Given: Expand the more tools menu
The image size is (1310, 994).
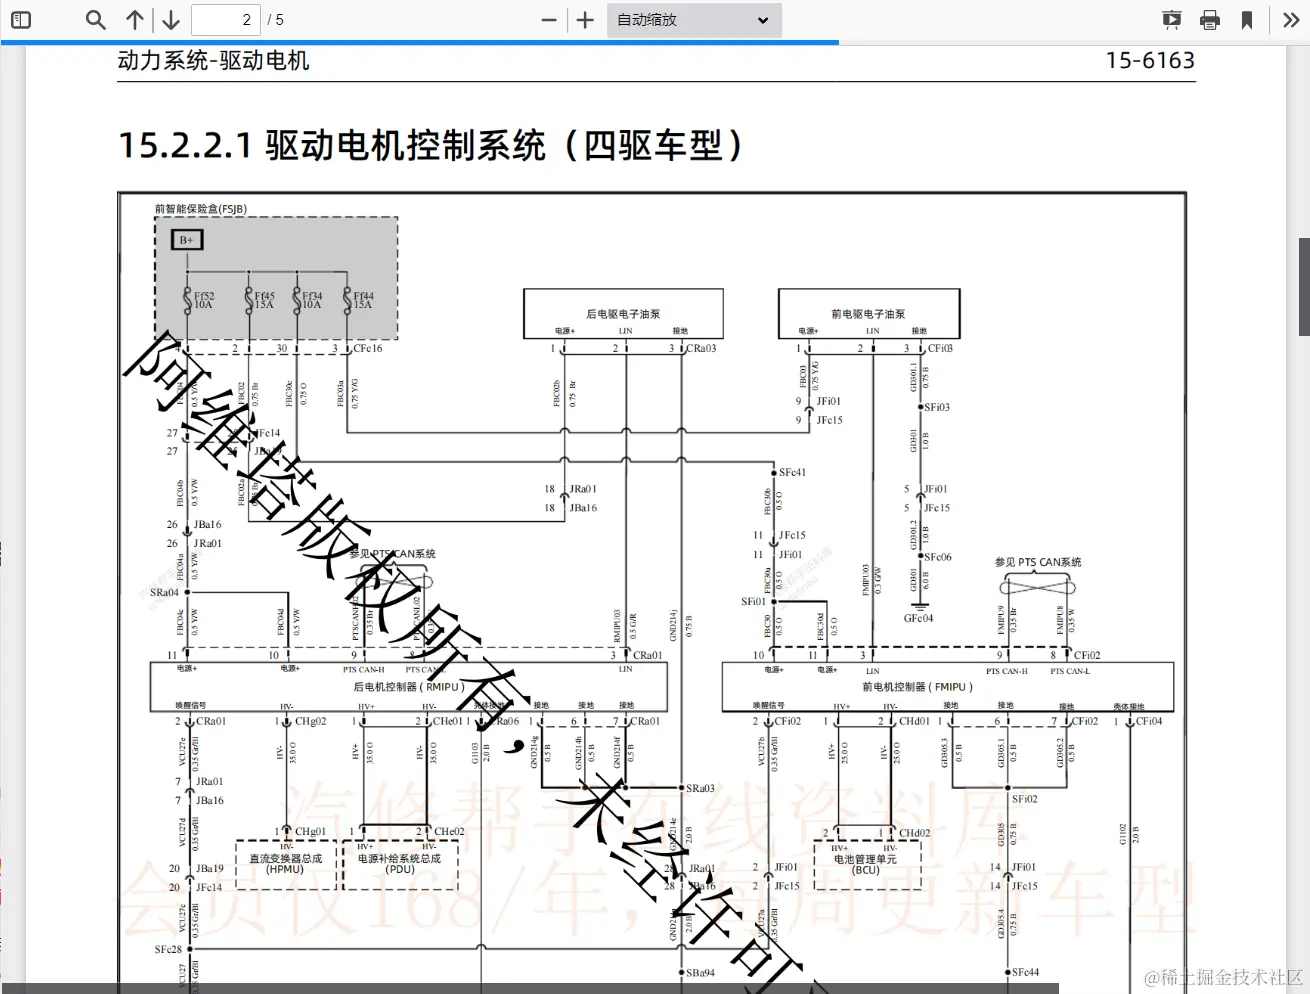Looking at the screenshot, I should point(1291,19).
